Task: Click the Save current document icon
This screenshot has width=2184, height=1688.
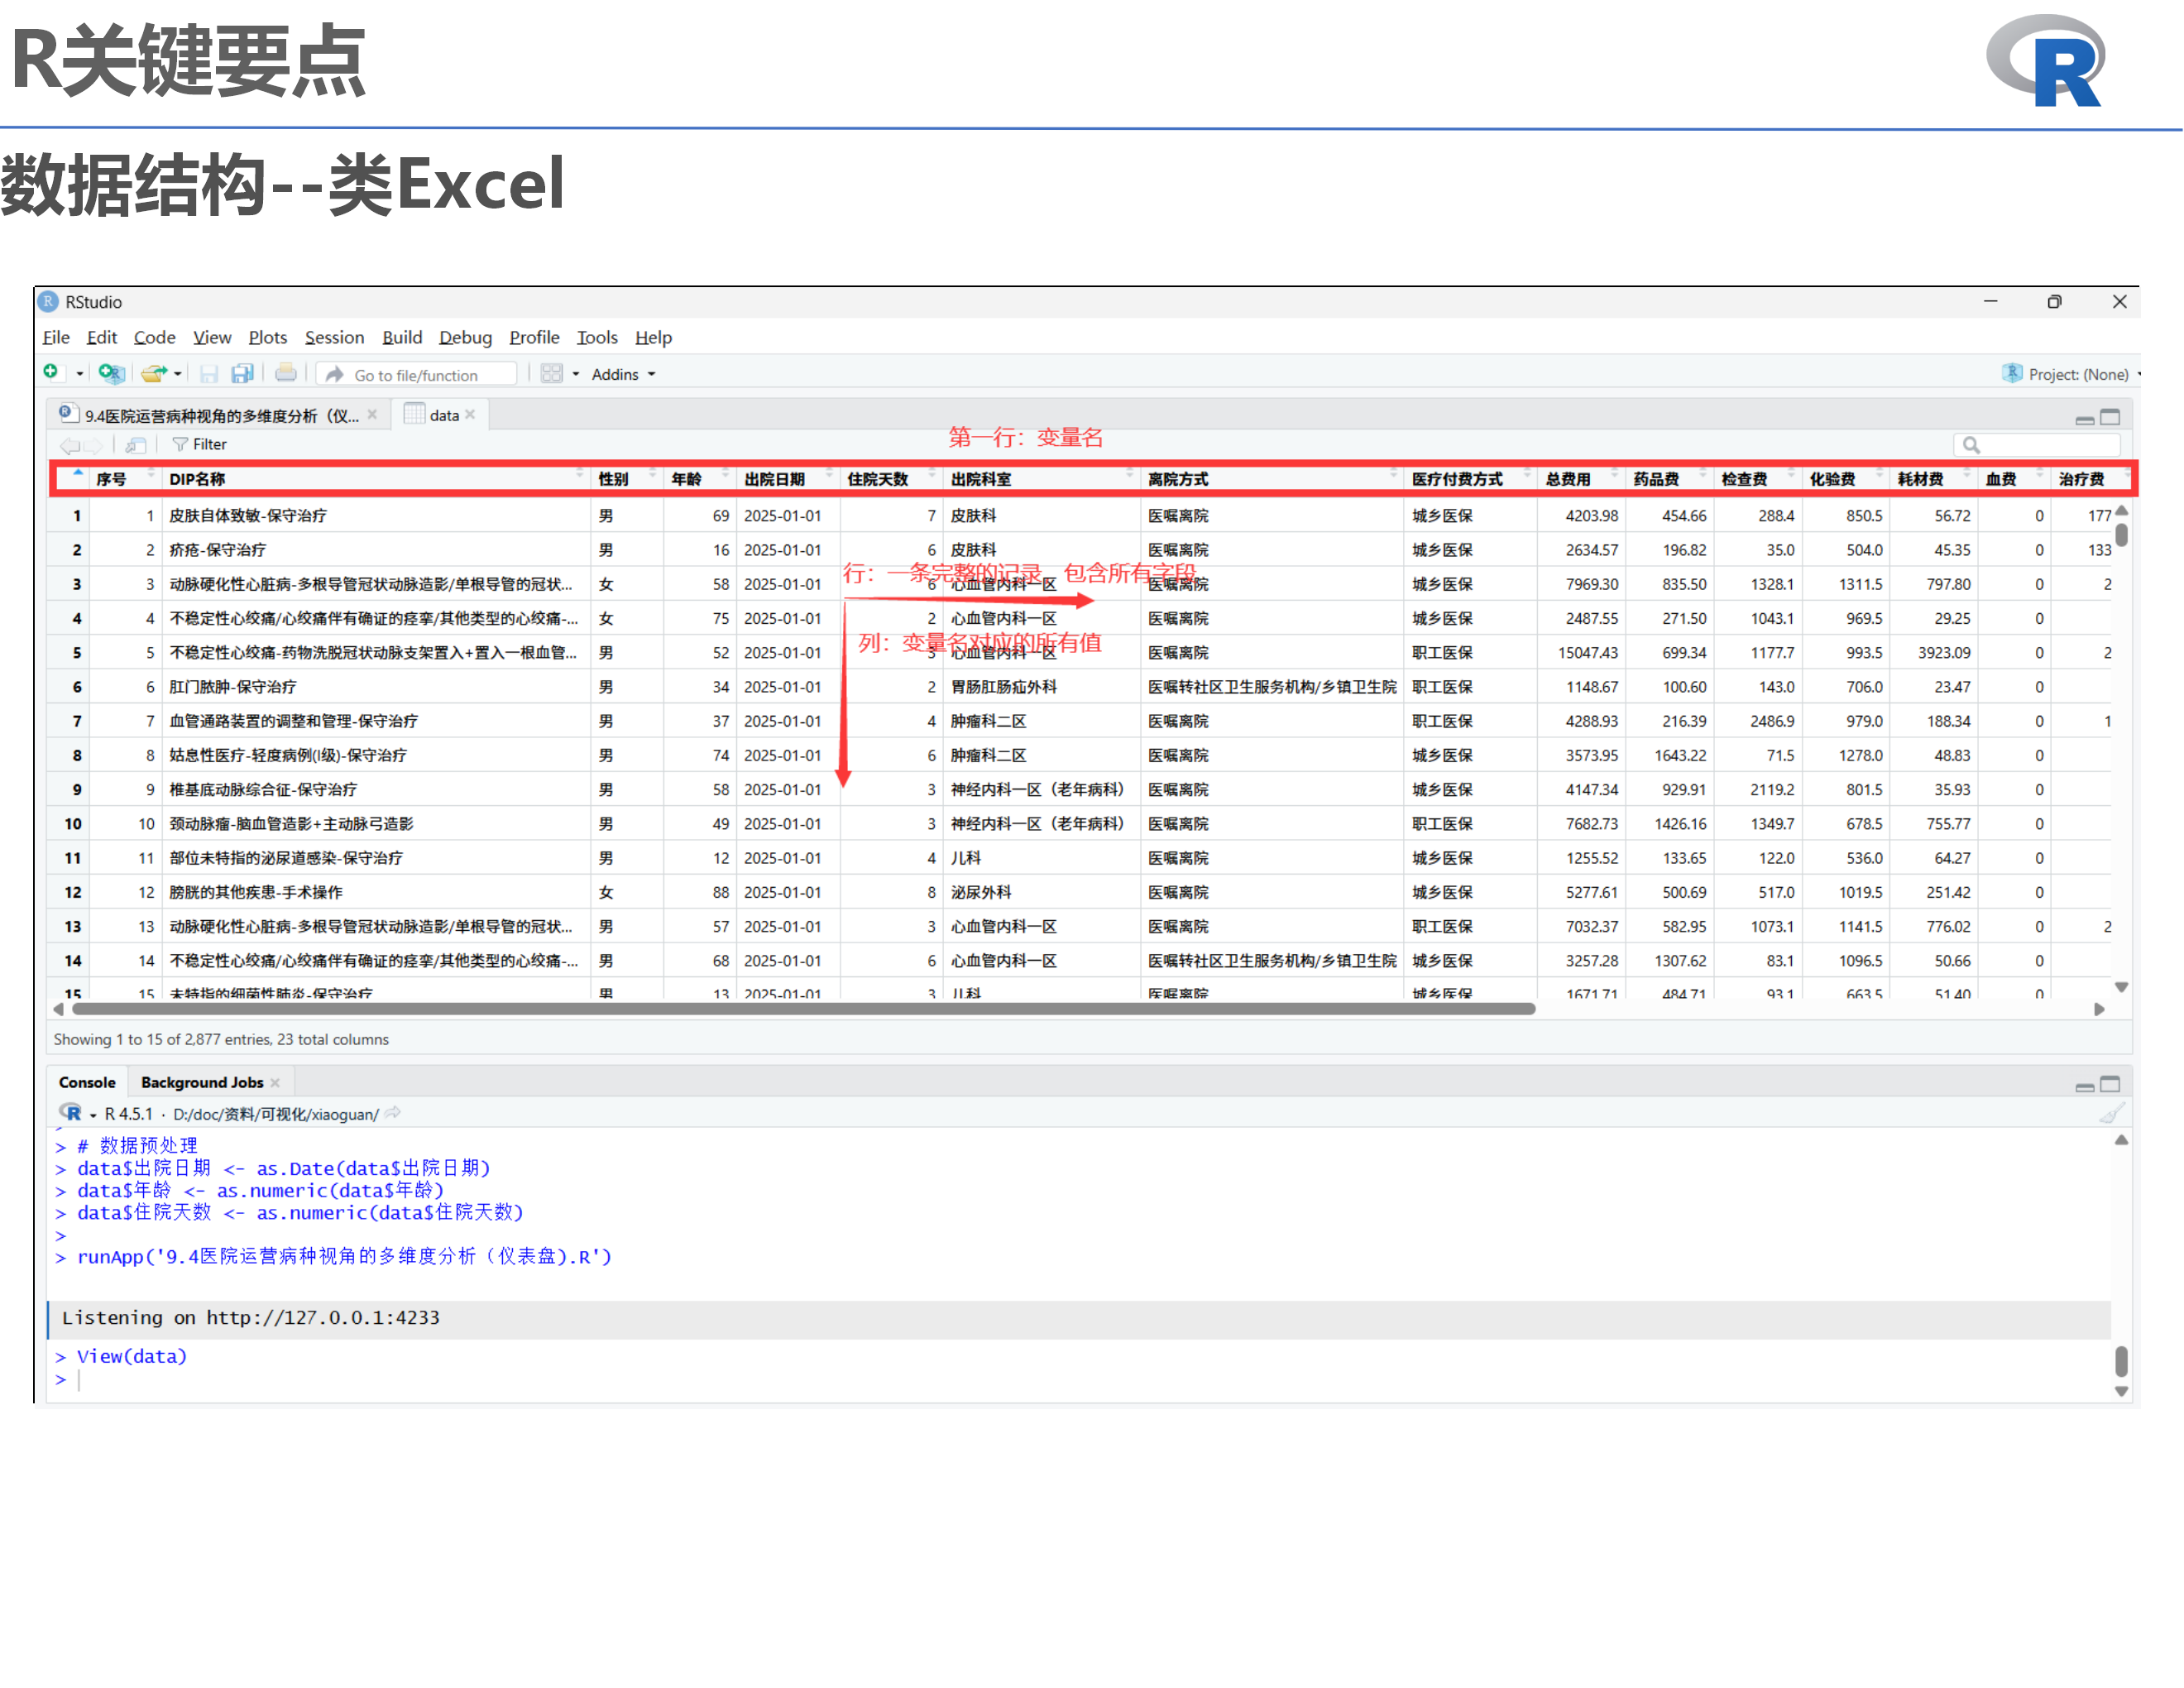Action: point(209,373)
